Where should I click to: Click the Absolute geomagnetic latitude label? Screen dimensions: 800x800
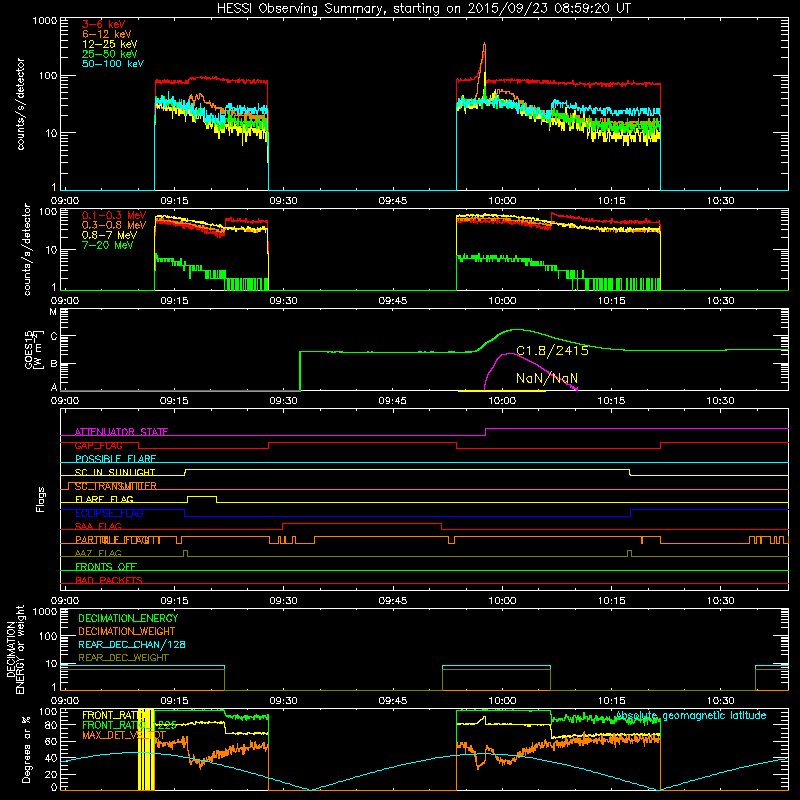click(x=691, y=715)
